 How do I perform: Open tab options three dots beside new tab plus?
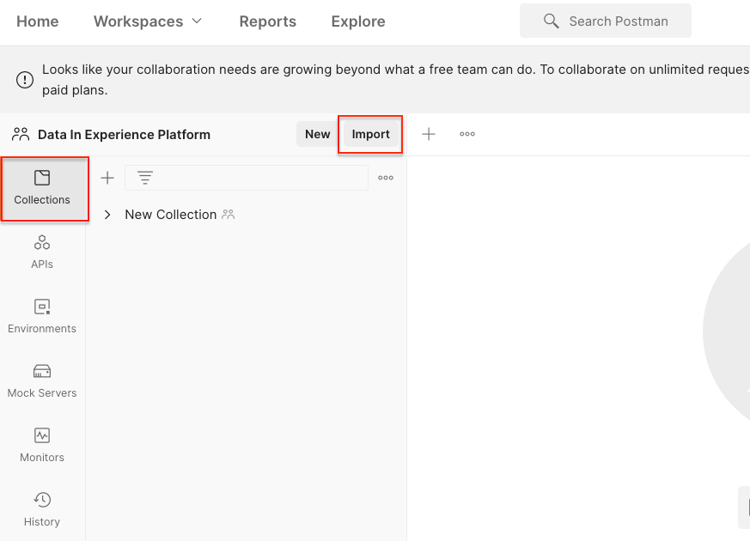467,134
